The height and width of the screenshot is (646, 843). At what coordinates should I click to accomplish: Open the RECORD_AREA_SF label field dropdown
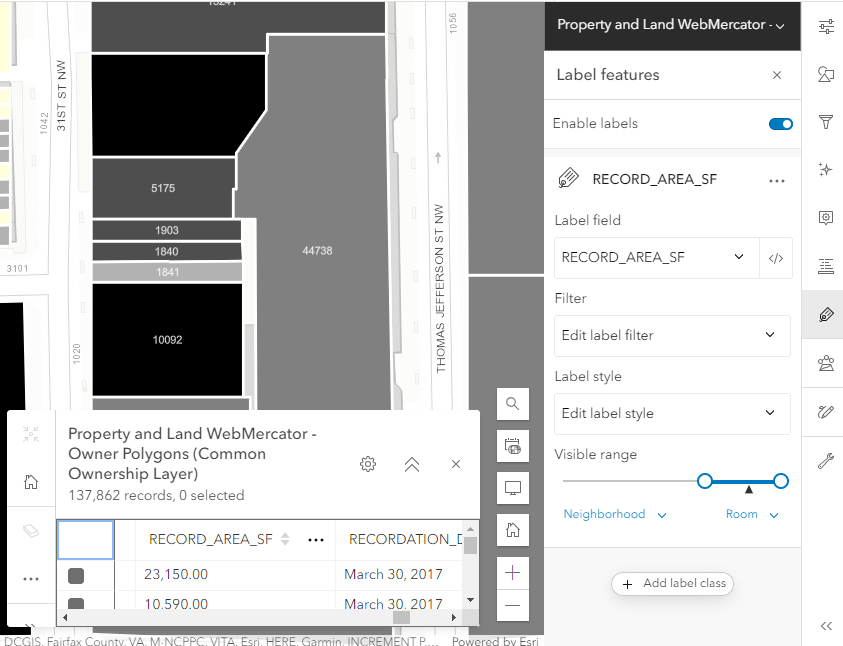658,257
